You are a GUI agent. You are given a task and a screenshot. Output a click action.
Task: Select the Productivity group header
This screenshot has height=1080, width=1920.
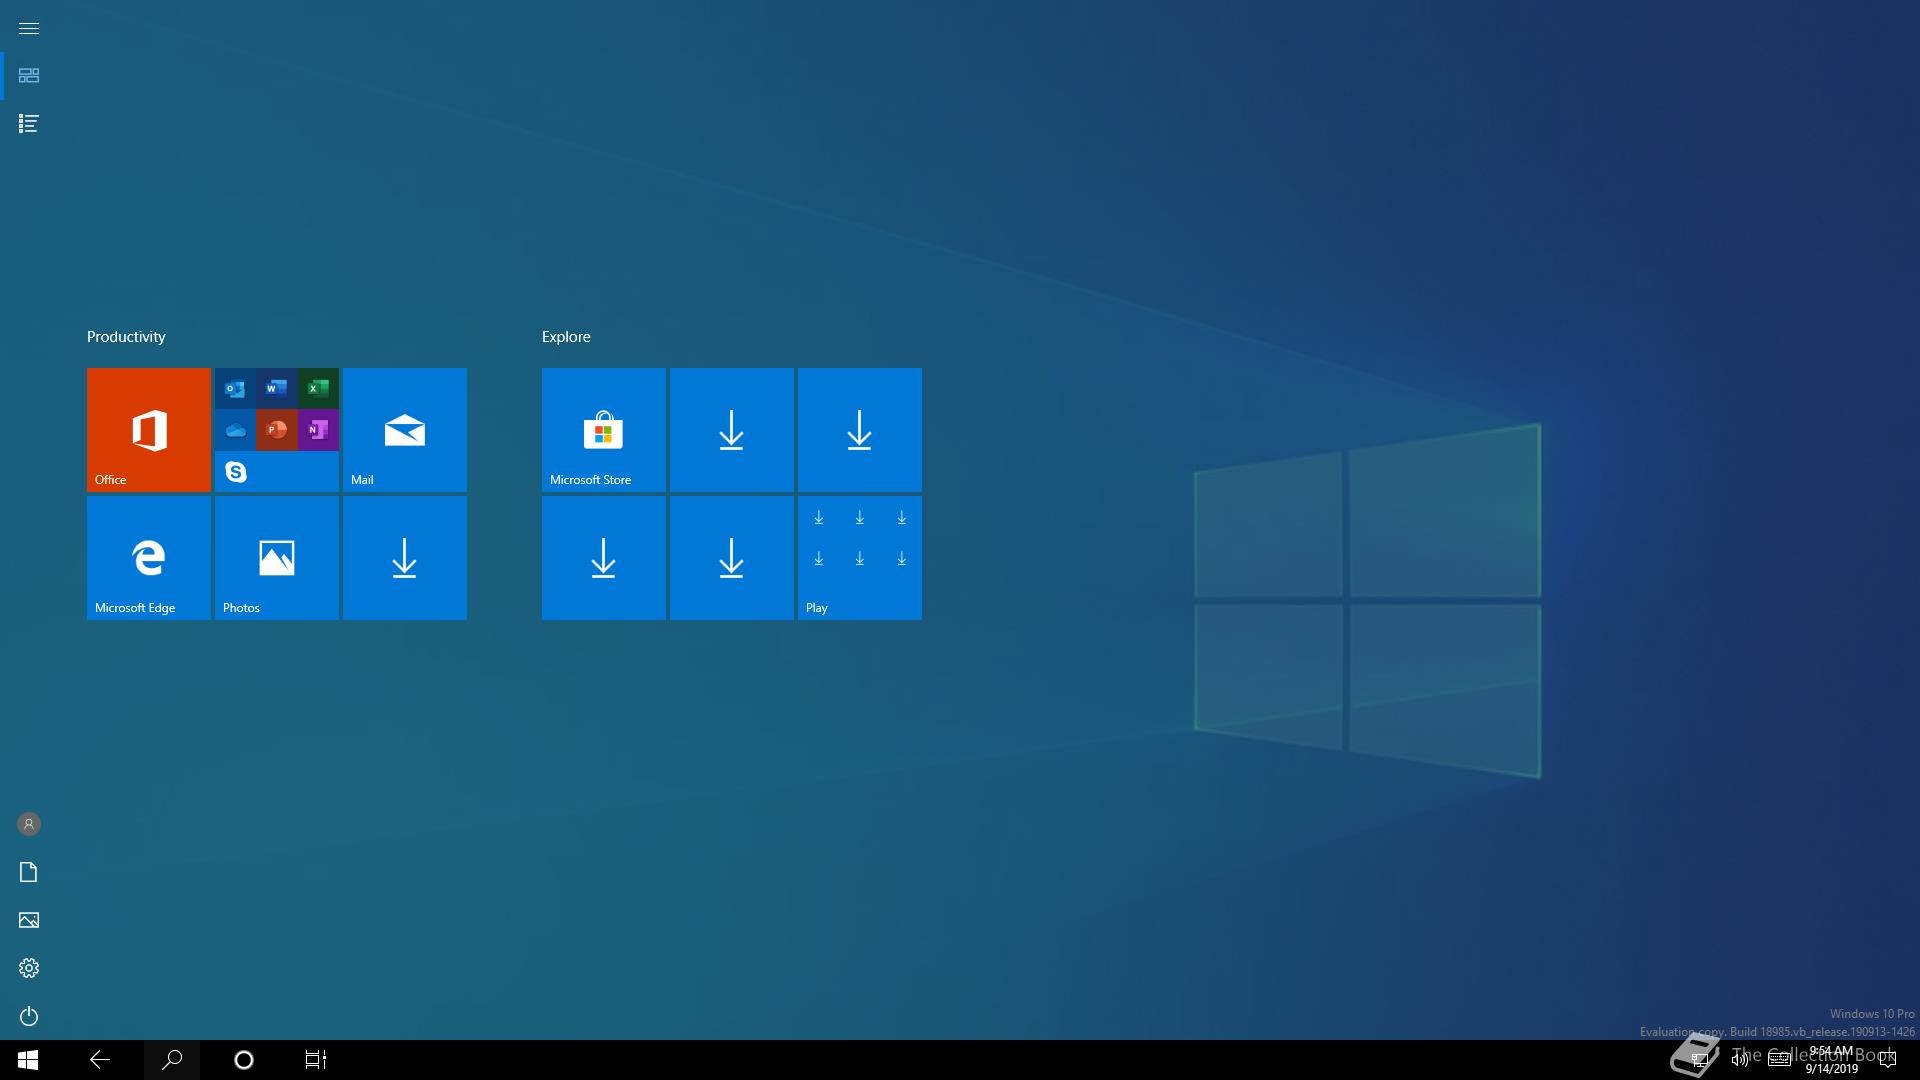click(x=126, y=337)
